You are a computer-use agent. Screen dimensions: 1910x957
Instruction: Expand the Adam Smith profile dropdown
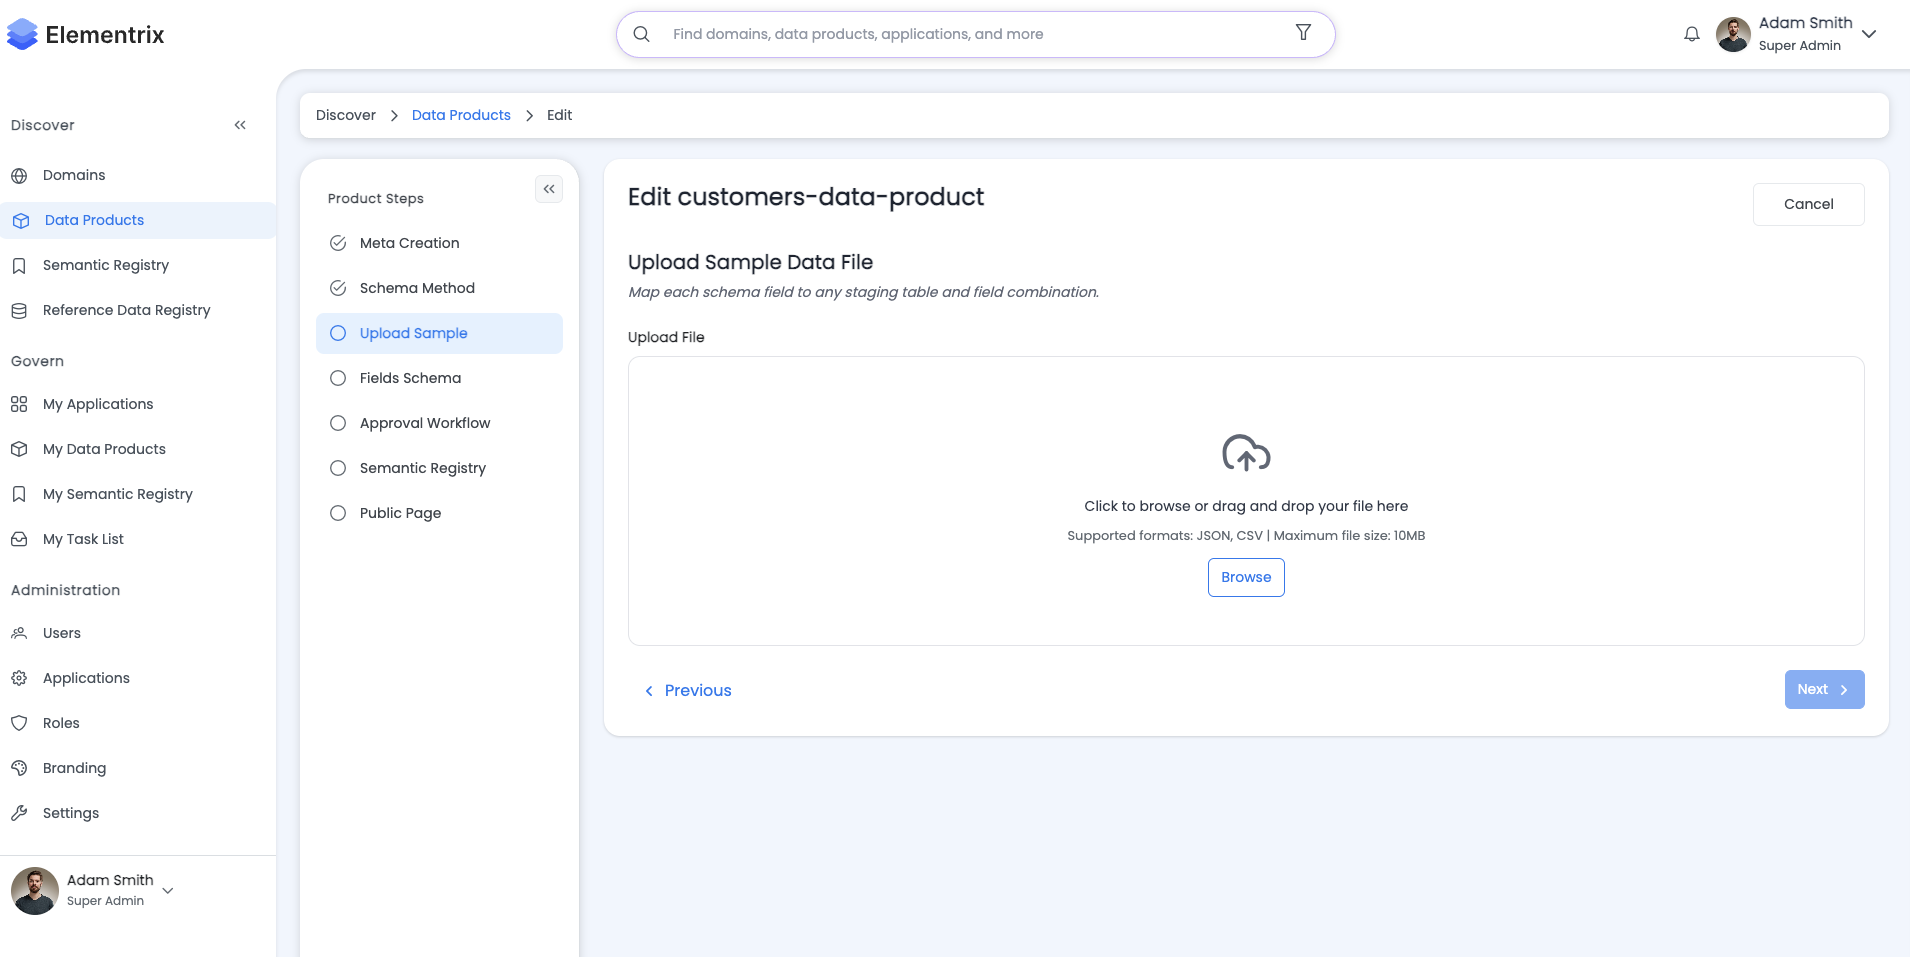tap(1868, 33)
